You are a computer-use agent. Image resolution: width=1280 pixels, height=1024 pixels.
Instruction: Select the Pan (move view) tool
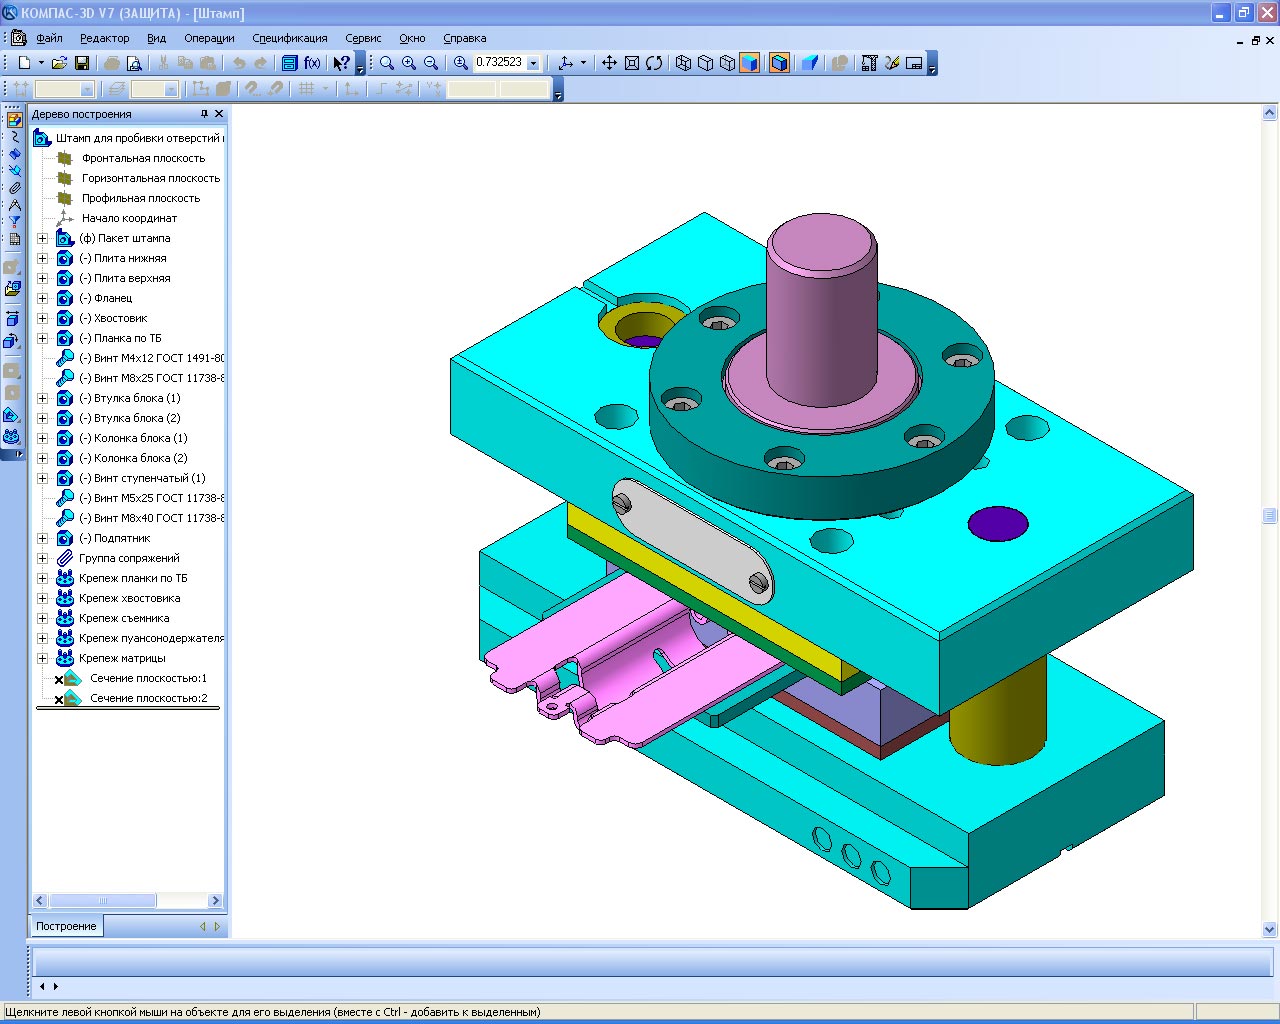tap(609, 63)
